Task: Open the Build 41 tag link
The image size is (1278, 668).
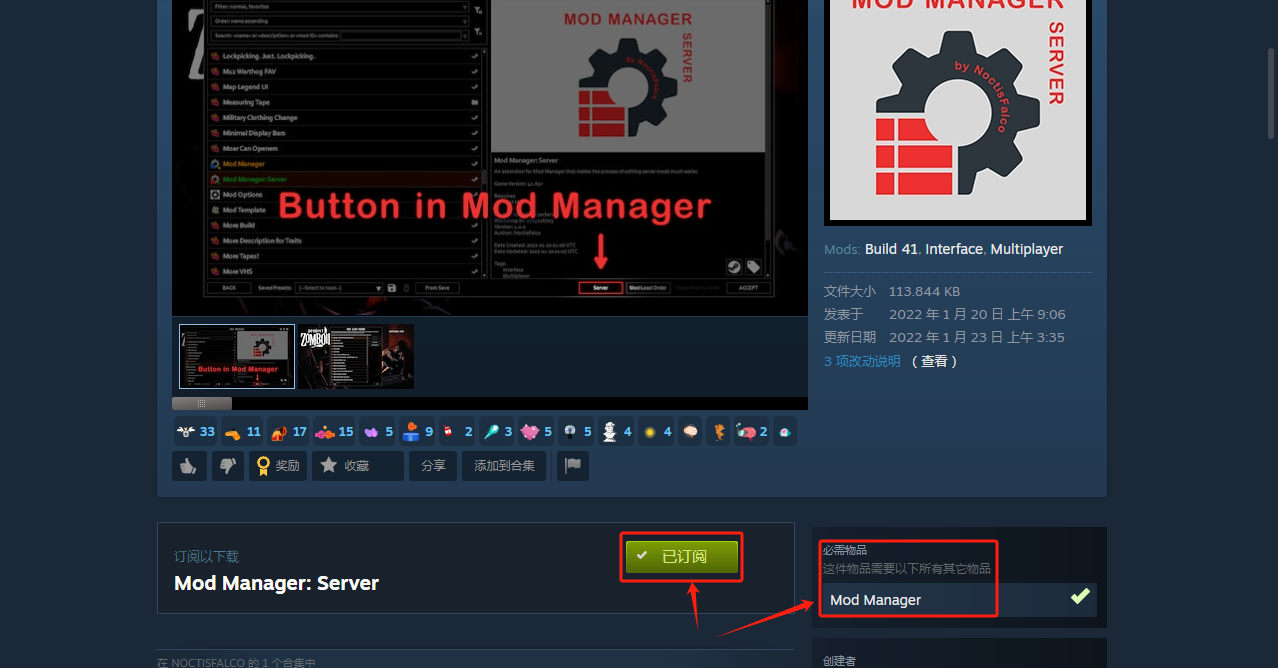Action: point(891,249)
